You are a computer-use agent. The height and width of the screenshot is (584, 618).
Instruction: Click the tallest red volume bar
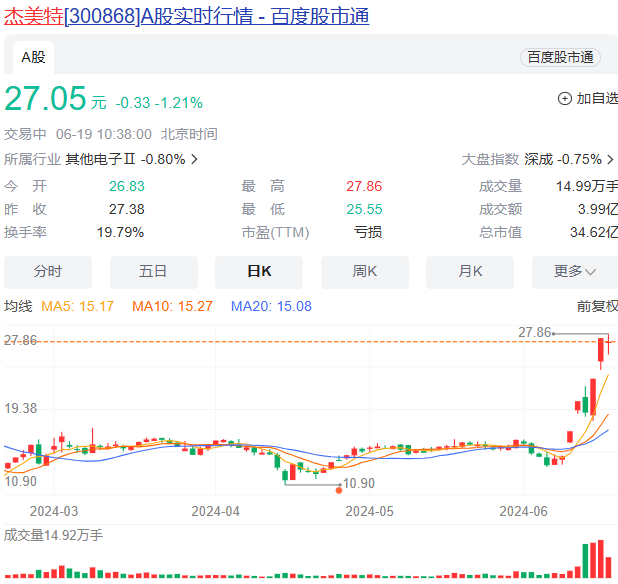point(601,559)
